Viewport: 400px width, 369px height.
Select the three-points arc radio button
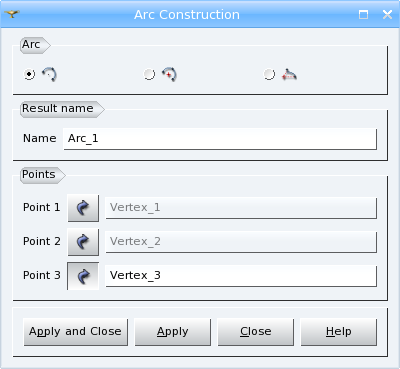click(x=29, y=74)
